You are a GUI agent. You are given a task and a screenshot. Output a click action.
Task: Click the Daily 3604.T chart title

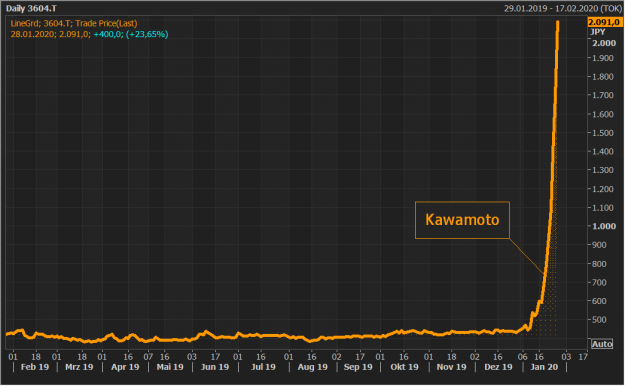pyautogui.click(x=31, y=8)
